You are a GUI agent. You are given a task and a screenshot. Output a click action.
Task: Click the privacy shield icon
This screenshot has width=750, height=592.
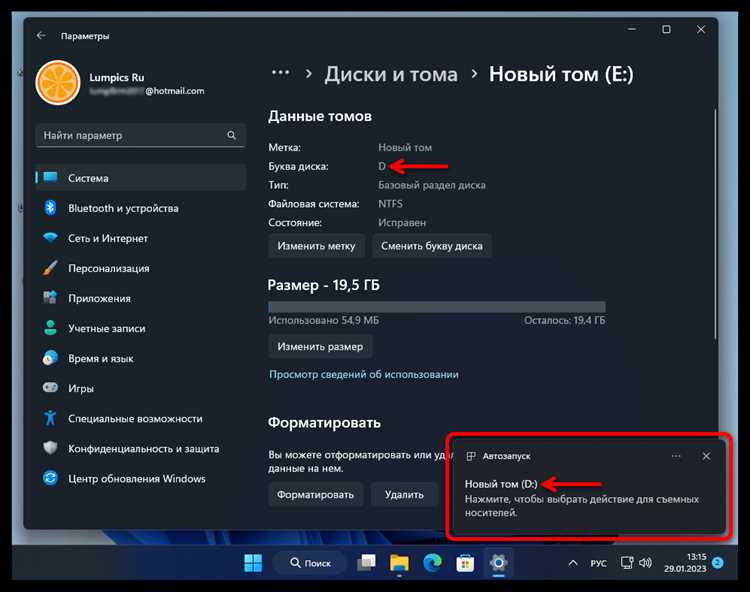(50, 448)
